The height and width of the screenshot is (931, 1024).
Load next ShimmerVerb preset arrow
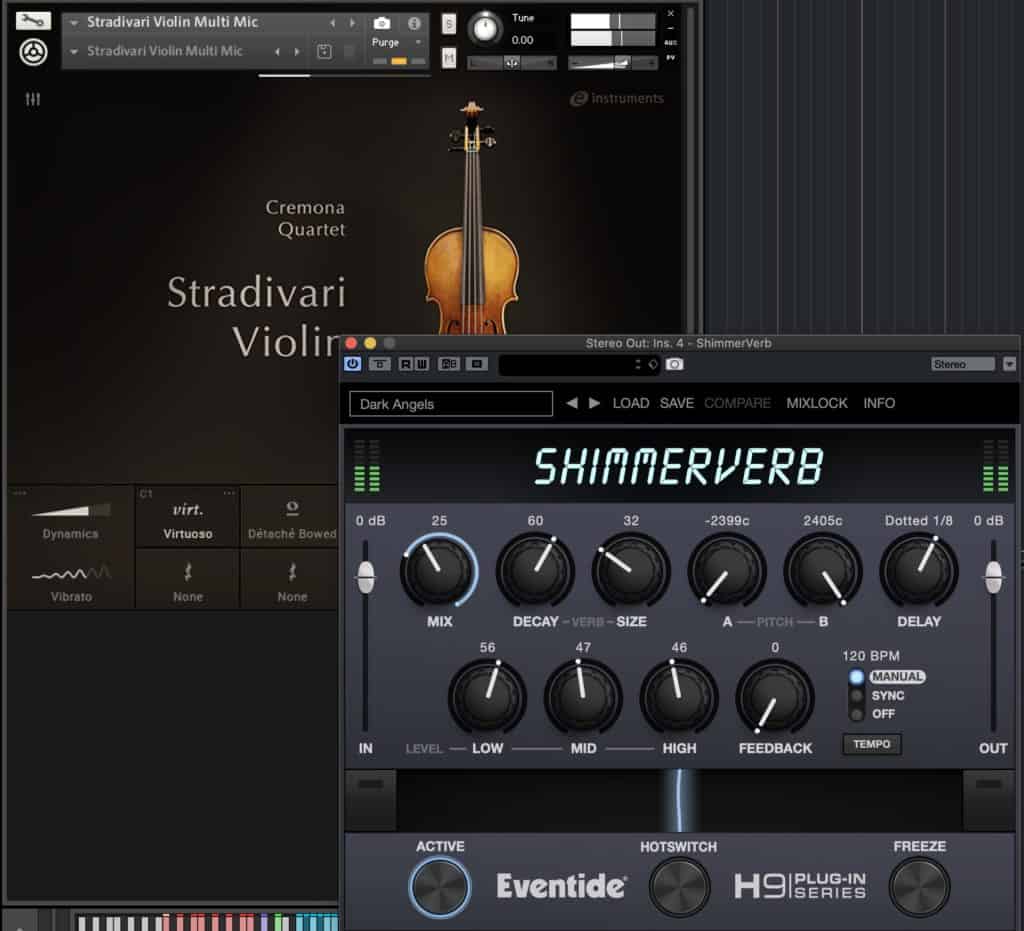[x=594, y=403]
